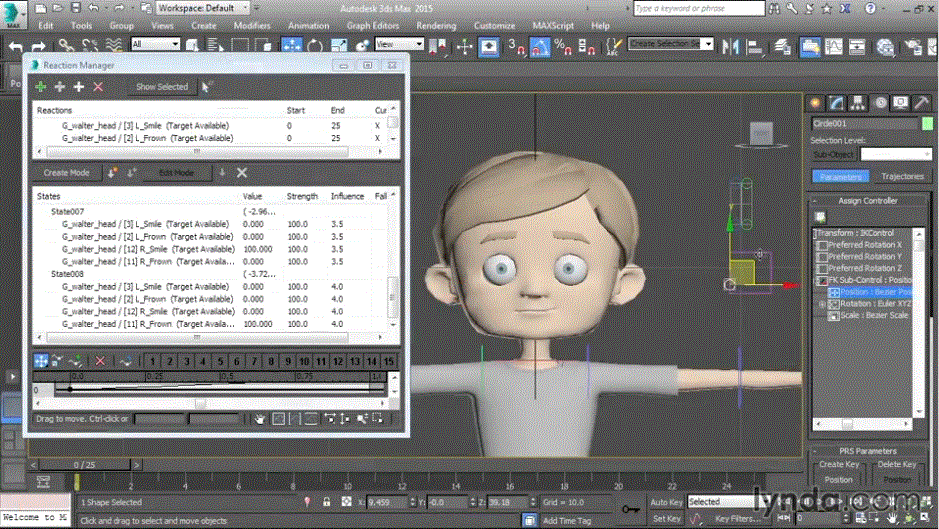Click the Save File icon in quick access bar
Viewport: 939px width, 529px height.
pos(75,8)
